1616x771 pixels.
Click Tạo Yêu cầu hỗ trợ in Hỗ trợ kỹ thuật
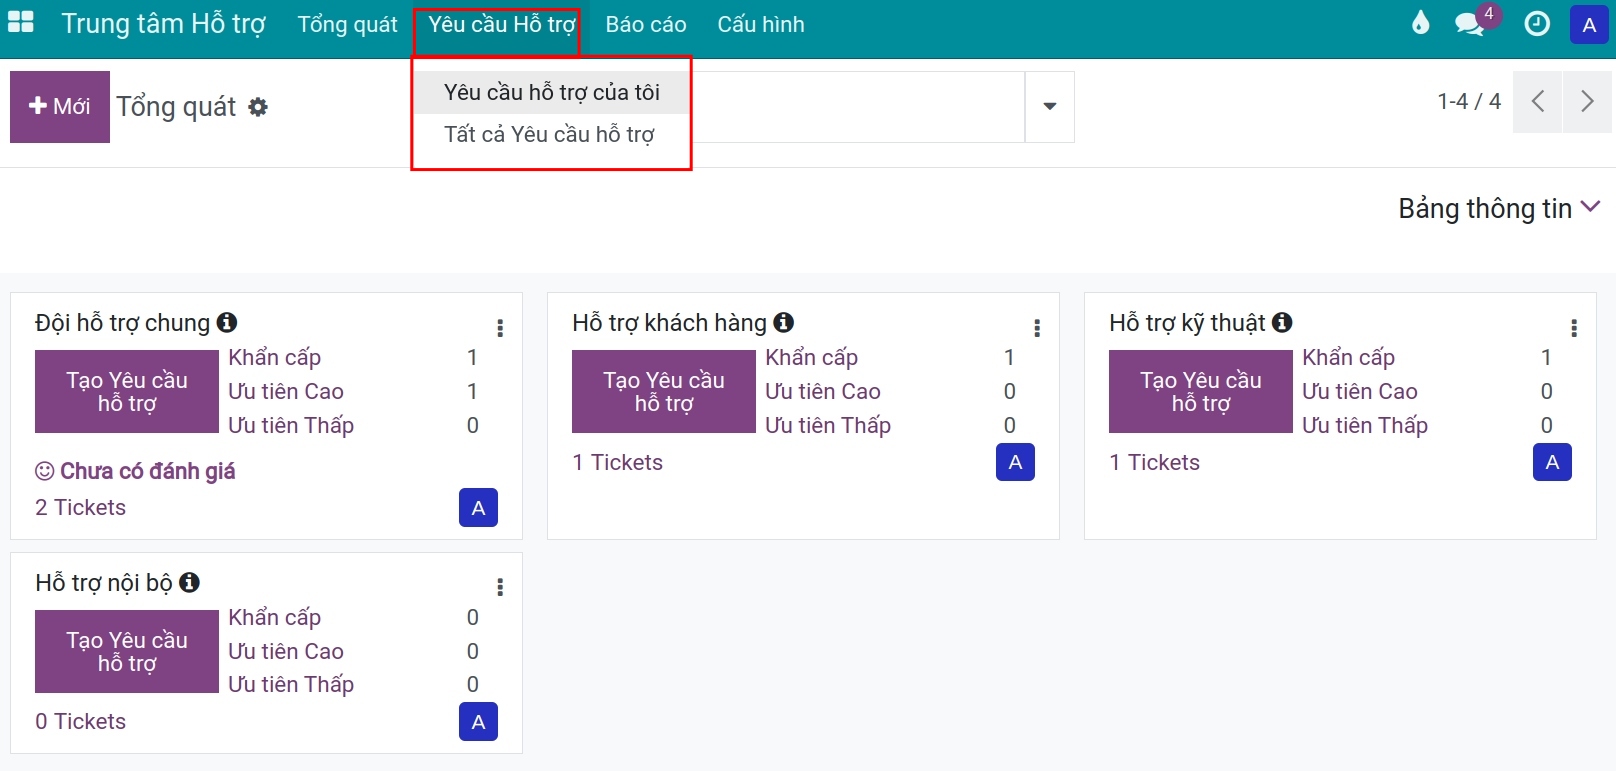tap(1201, 391)
